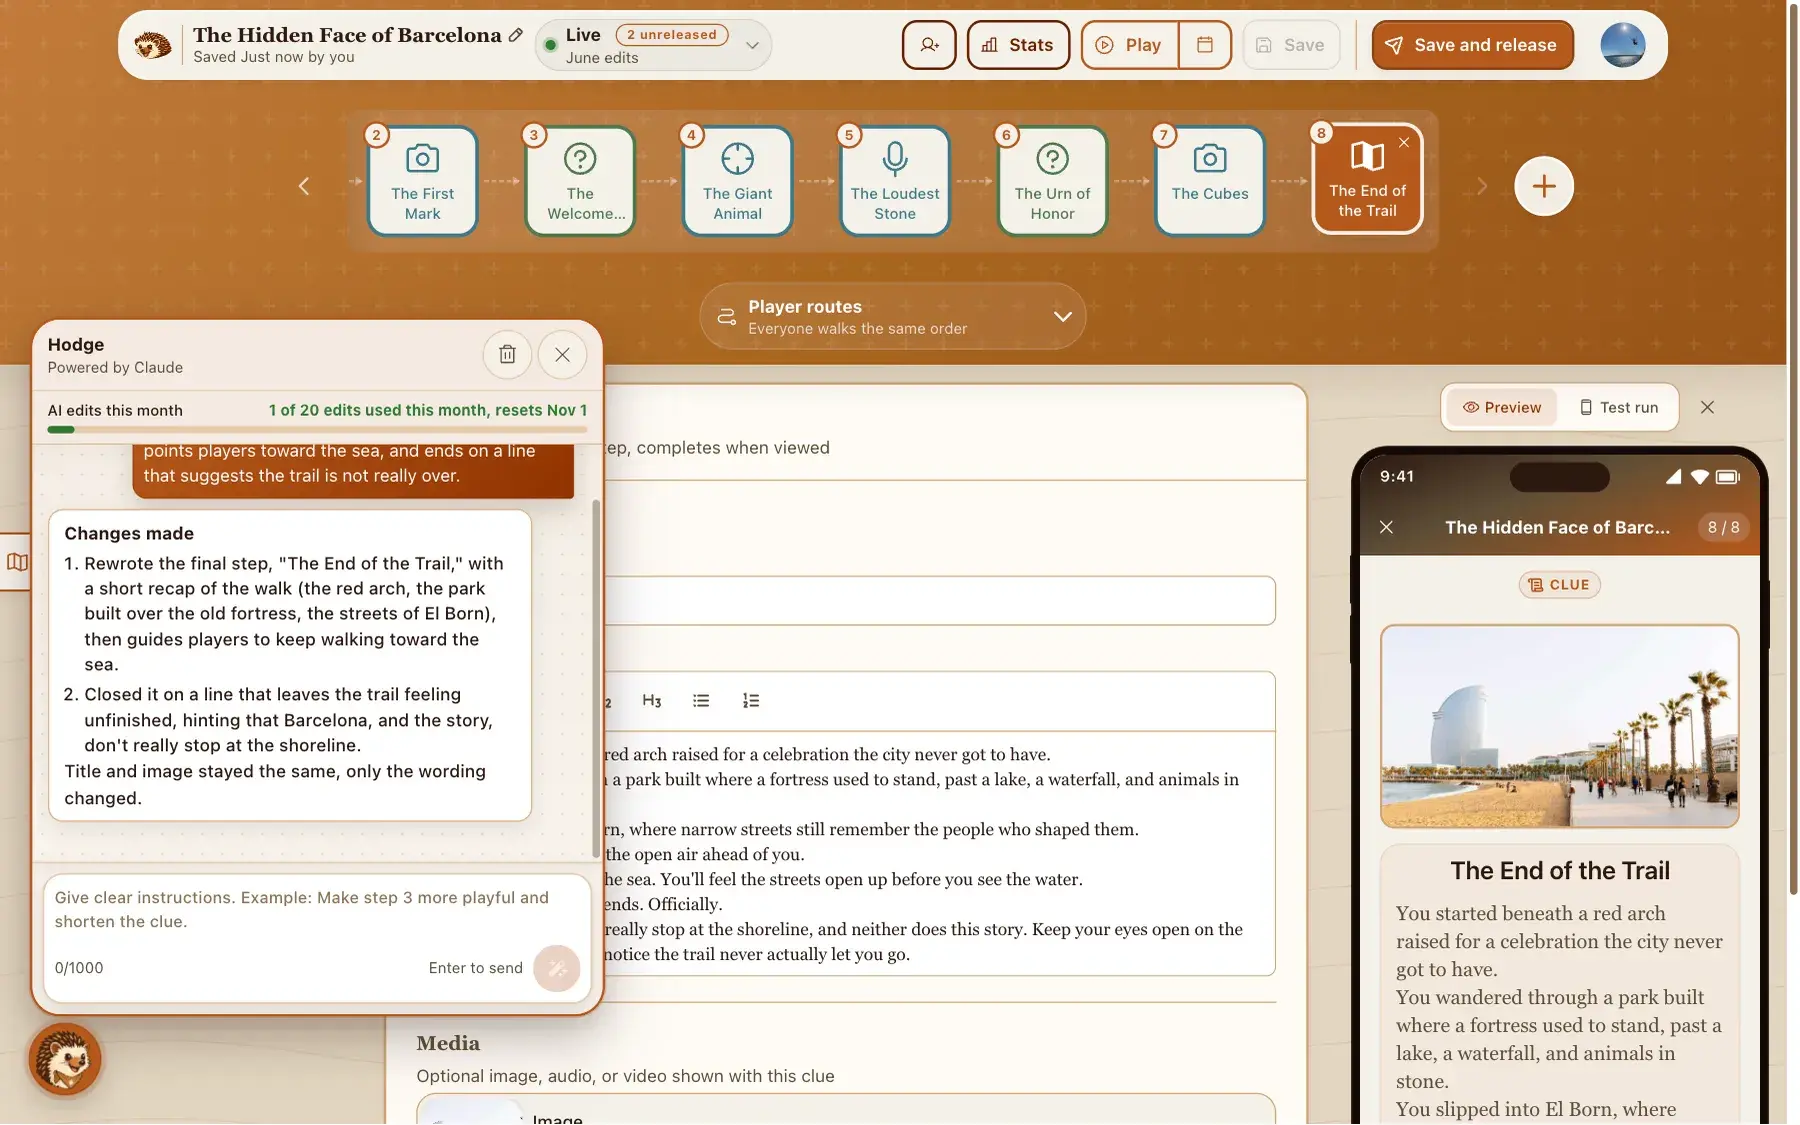Viewport: 1800px width, 1125px height.
Task: Send the prompt with the magic wand
Action: pyautogui.click(x=557, y=968)
